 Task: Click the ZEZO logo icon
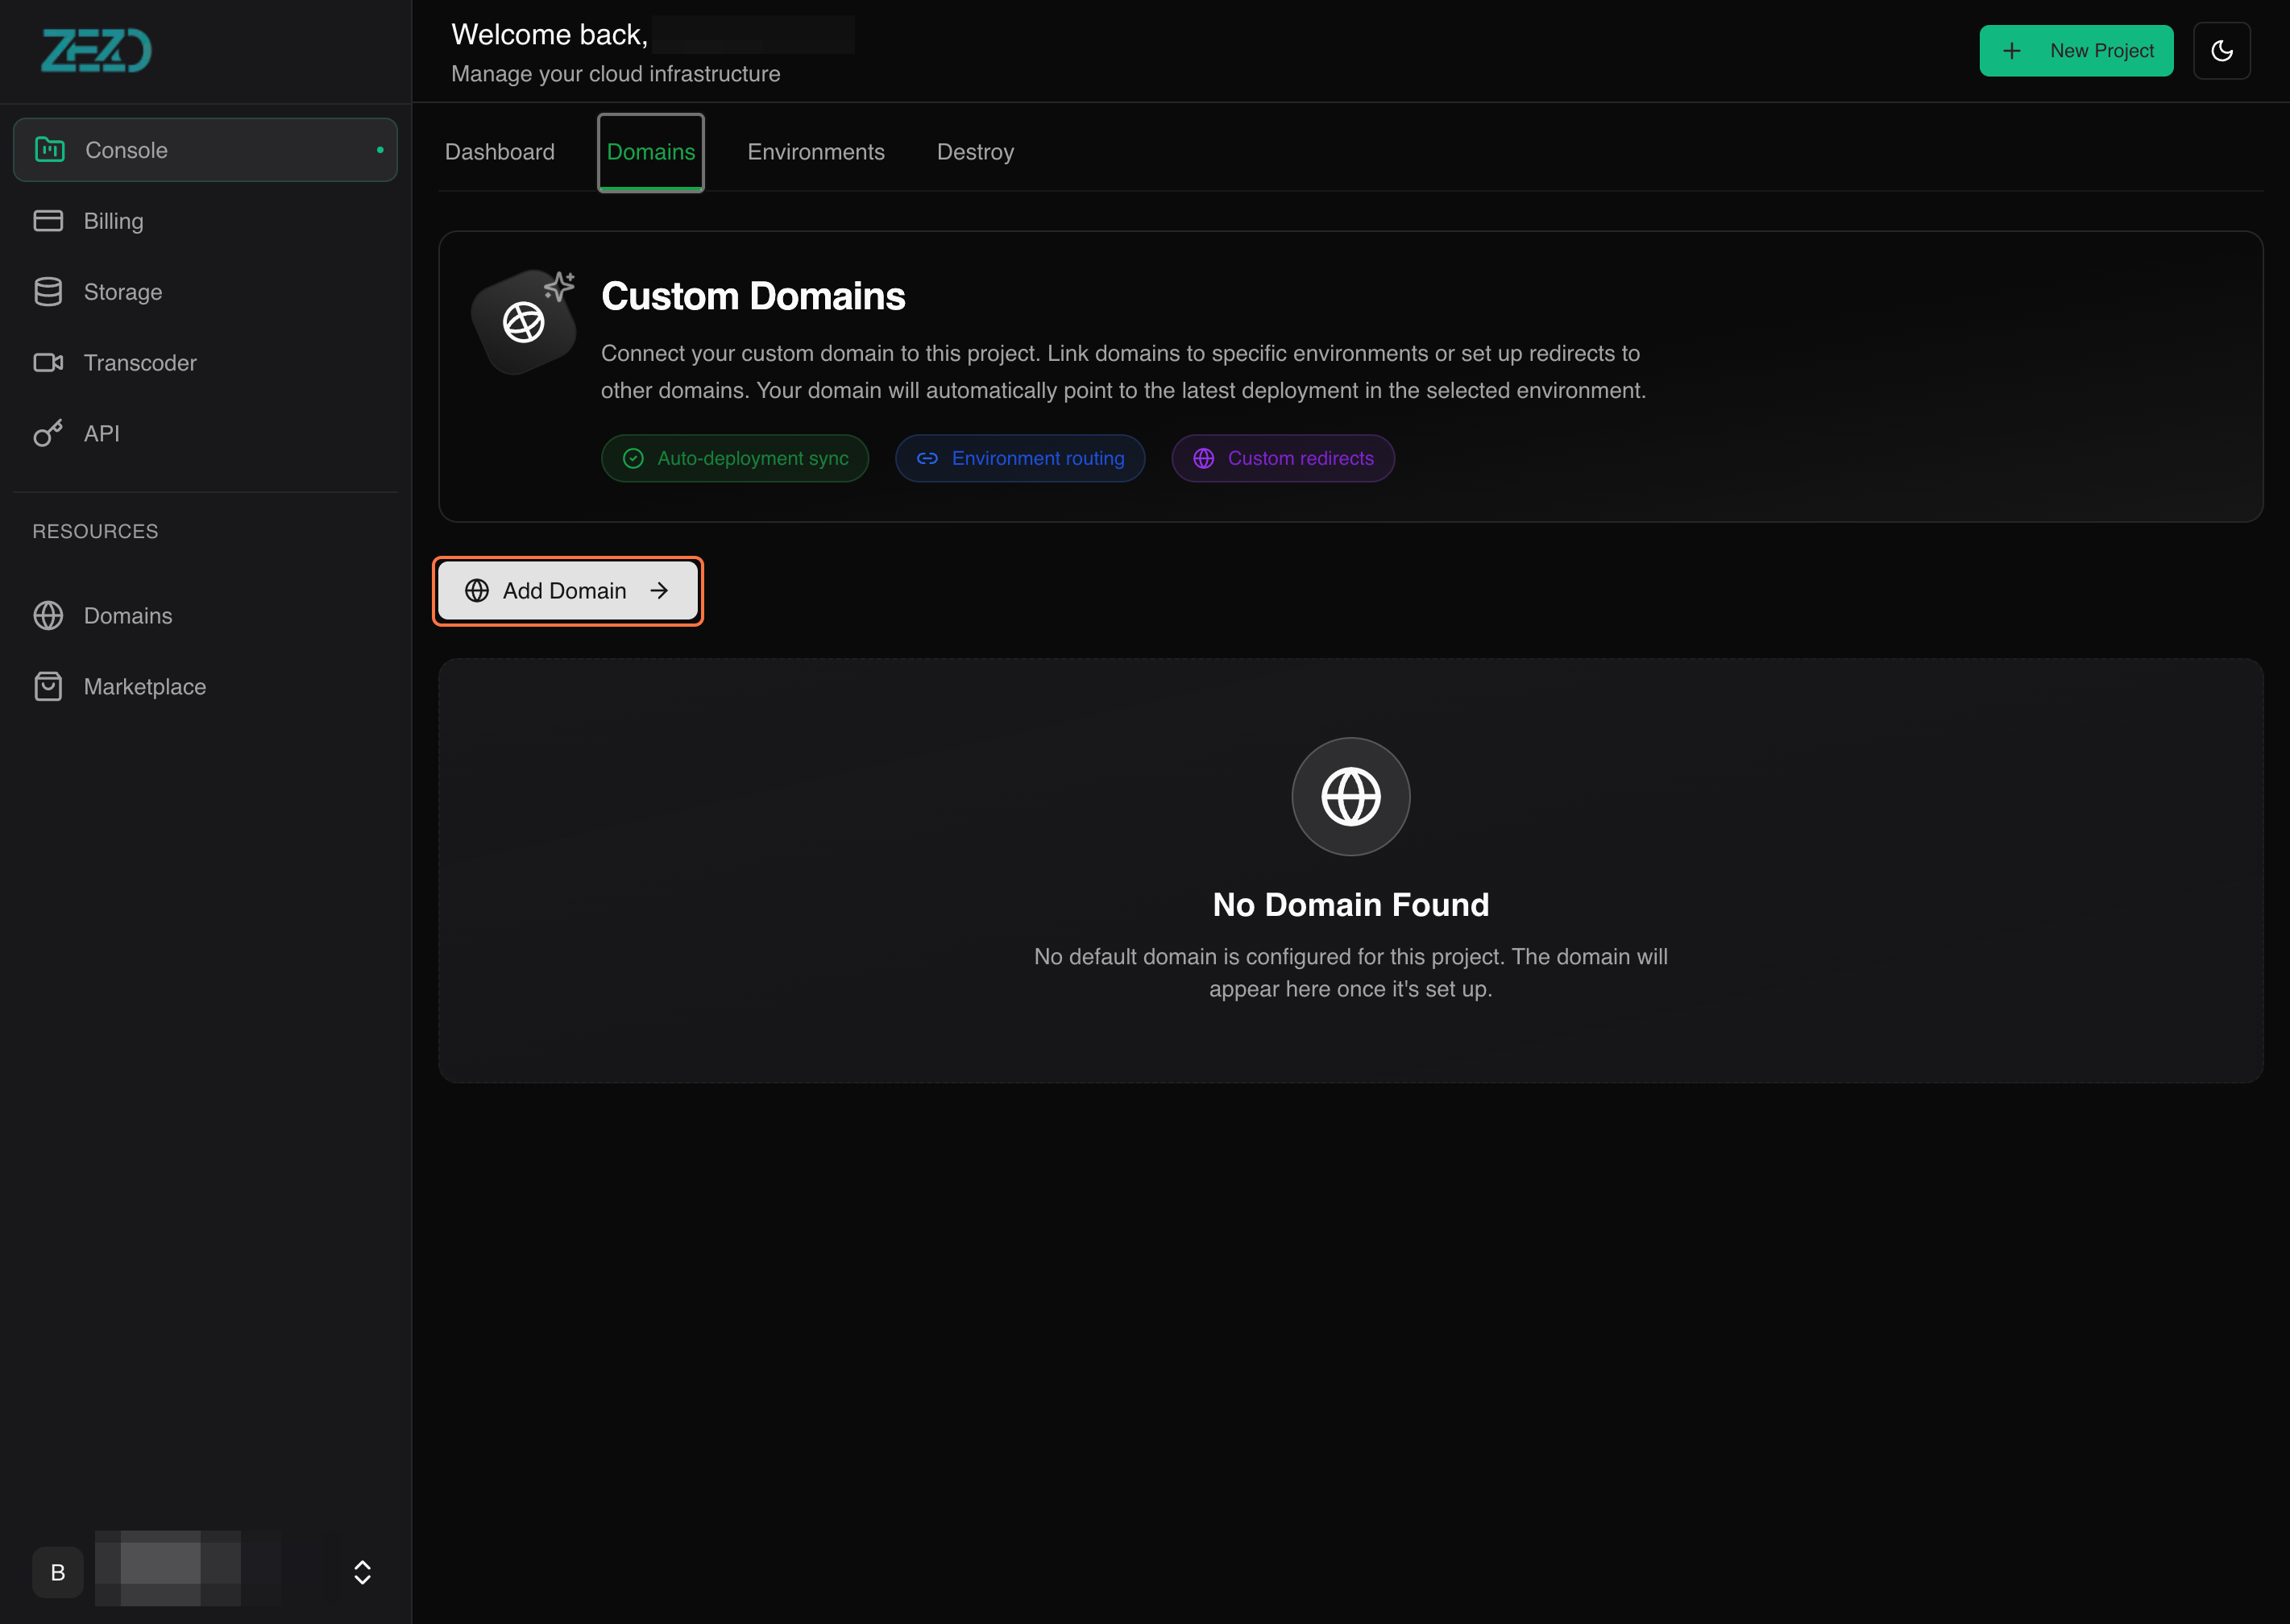click(96, 50)
